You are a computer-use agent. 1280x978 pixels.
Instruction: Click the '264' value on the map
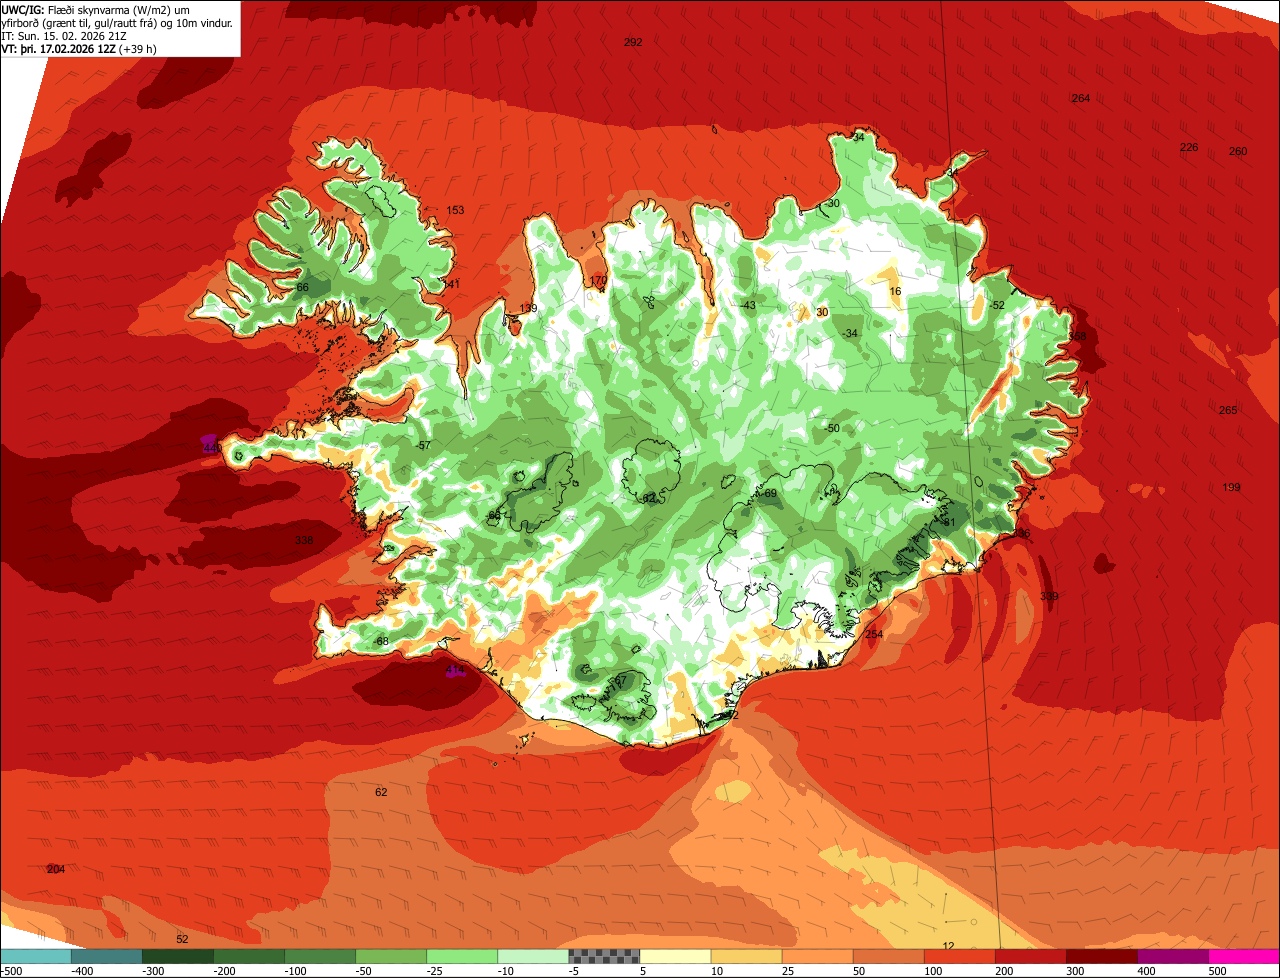click(1080, 98)
